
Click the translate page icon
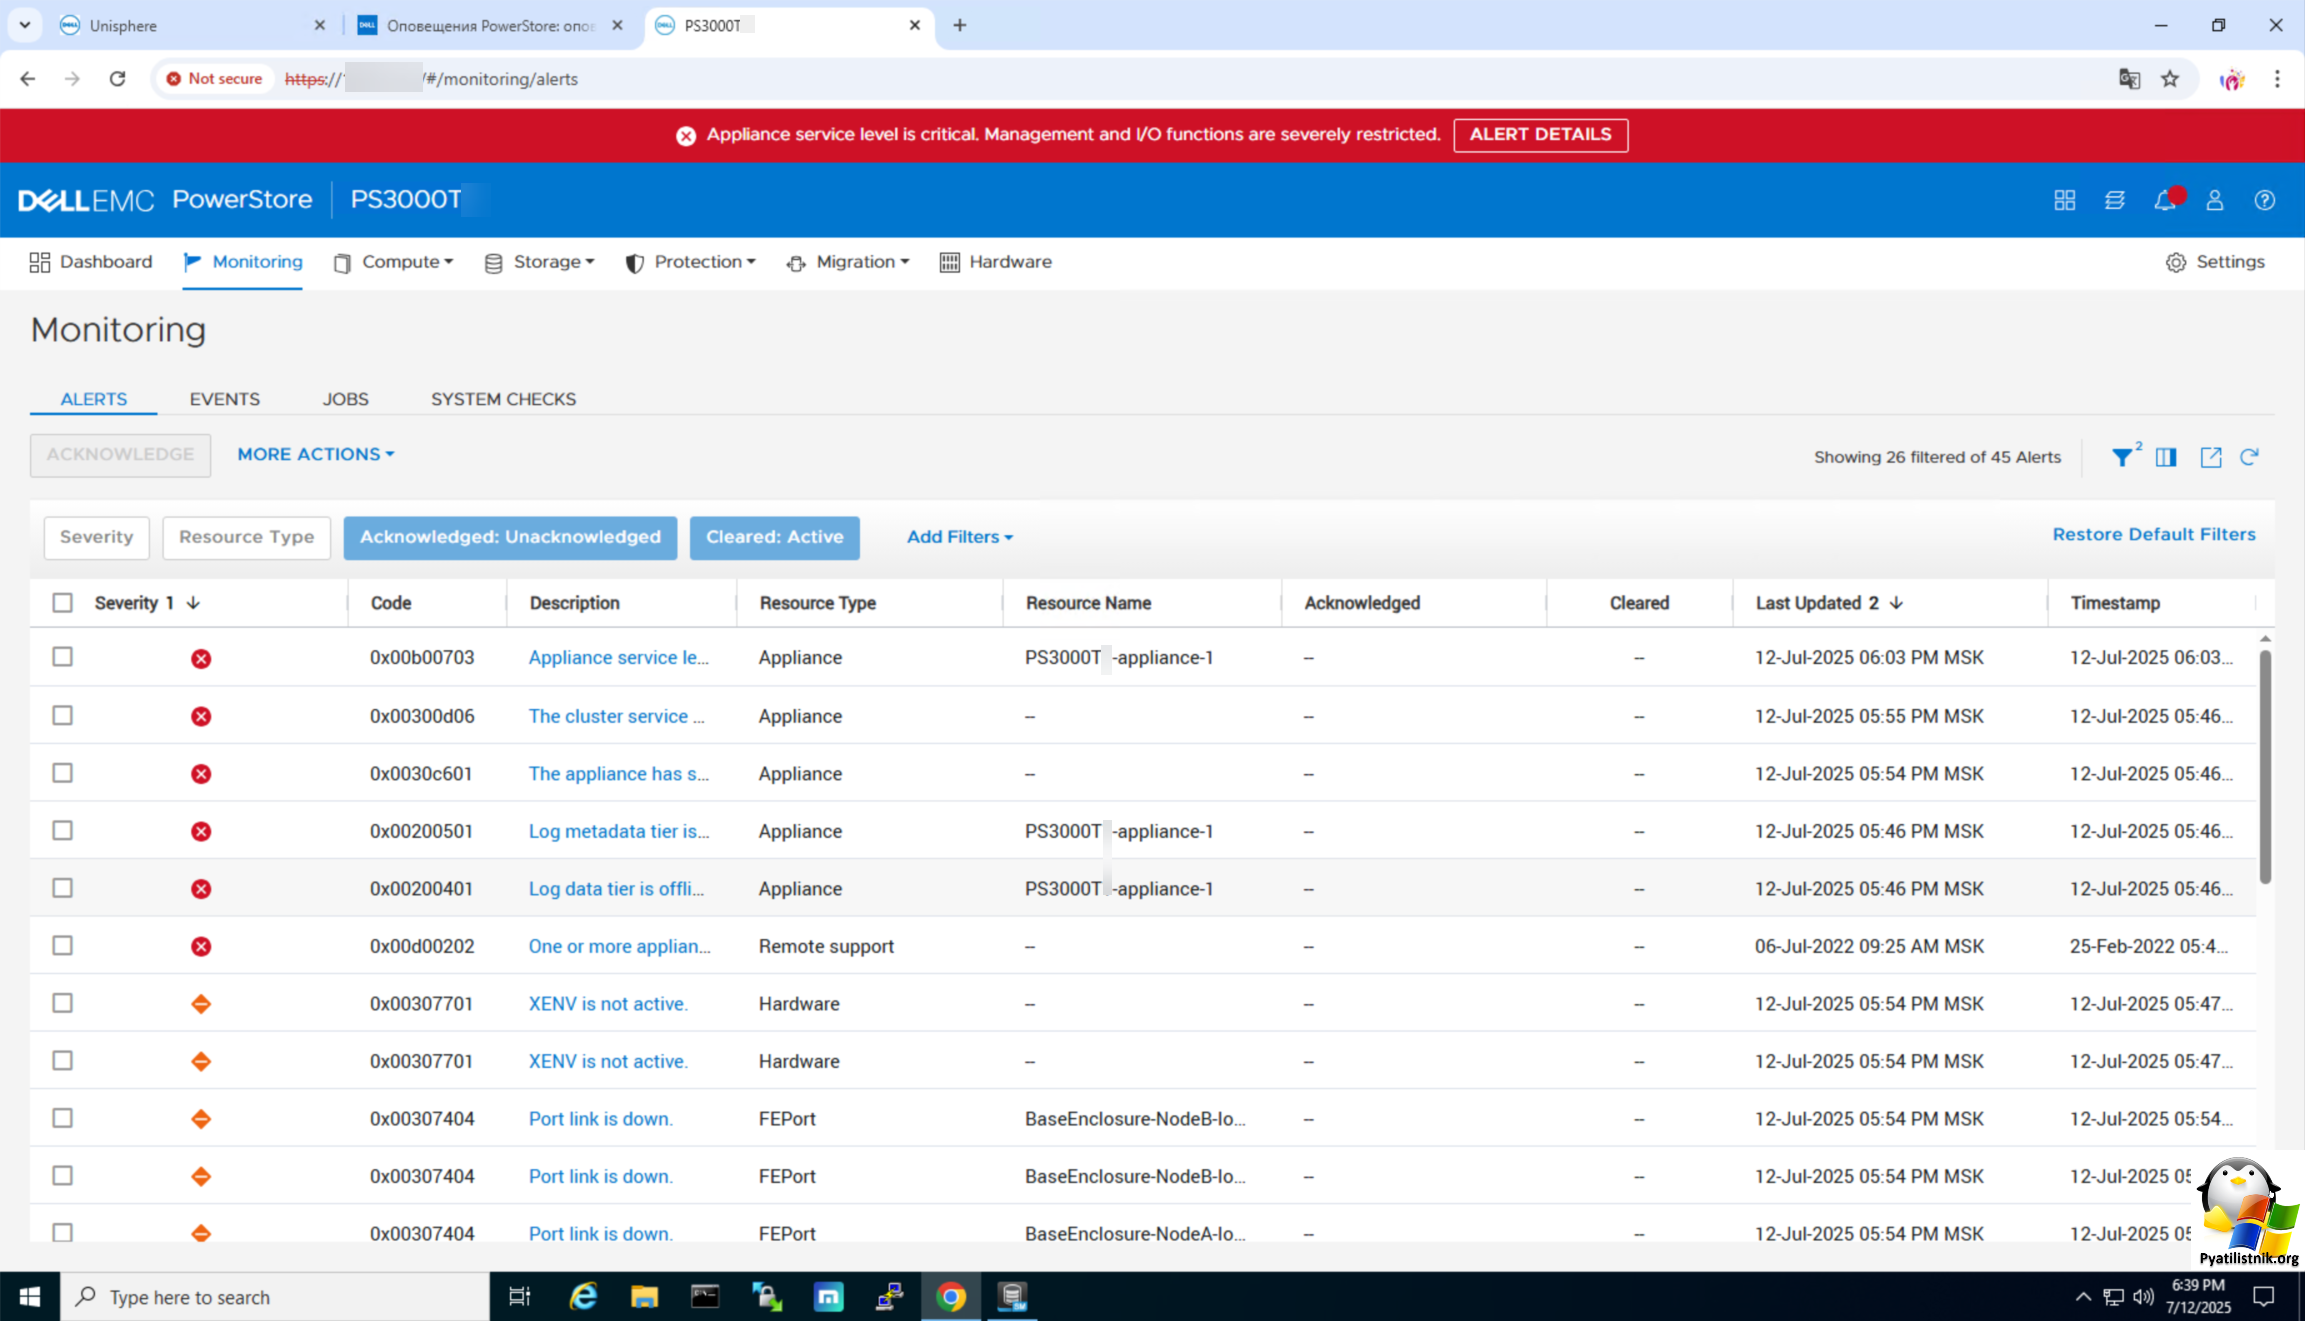click(2129, 78)
